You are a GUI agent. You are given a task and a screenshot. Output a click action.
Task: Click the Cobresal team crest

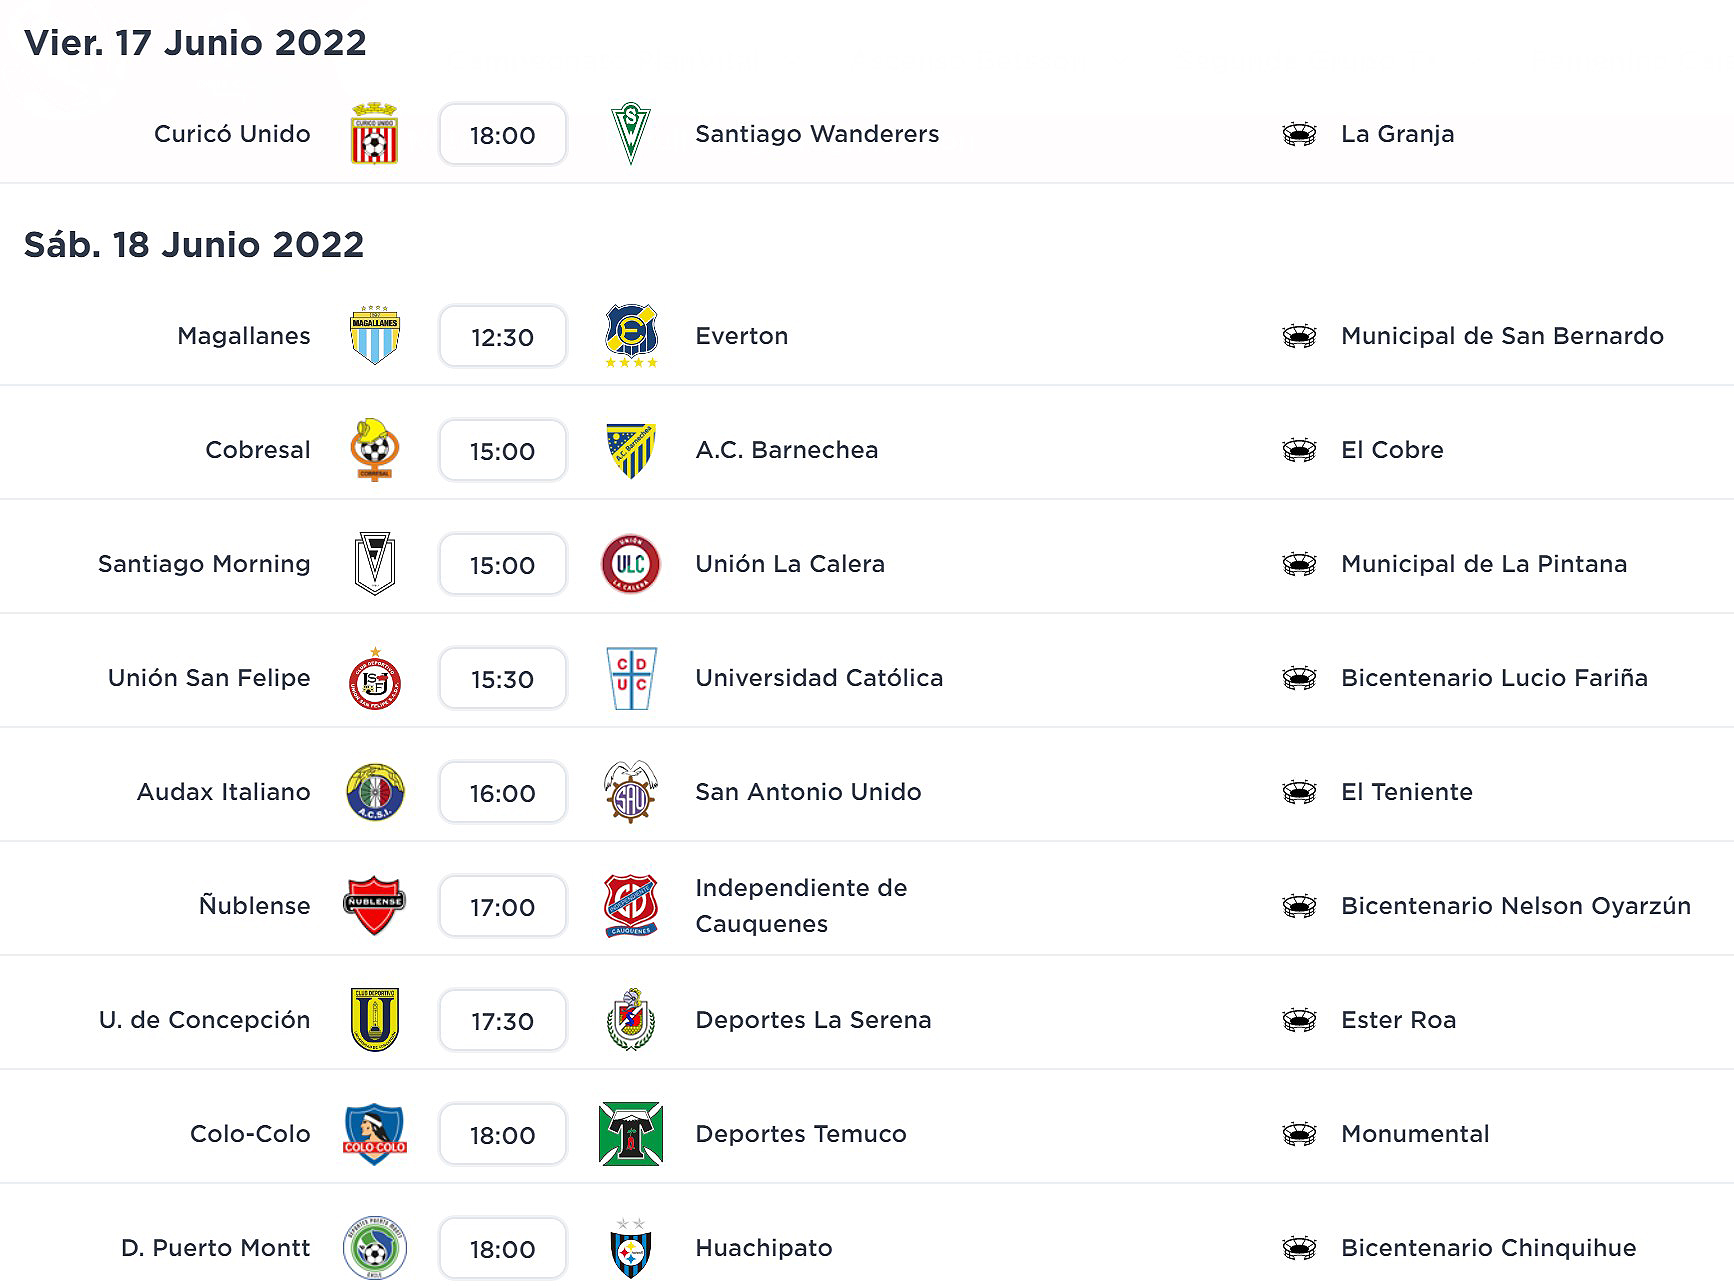374,450
